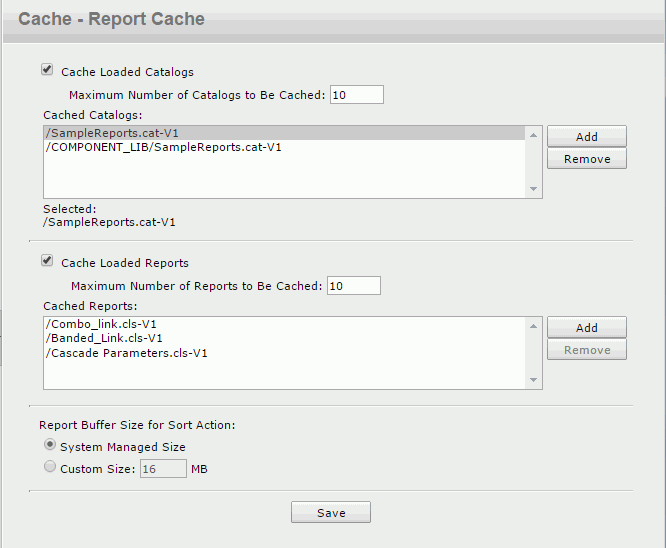The height and width of the screenshot is (548, 666).
Task: Remove the selected cached catalog
Action: pos(586,159)
